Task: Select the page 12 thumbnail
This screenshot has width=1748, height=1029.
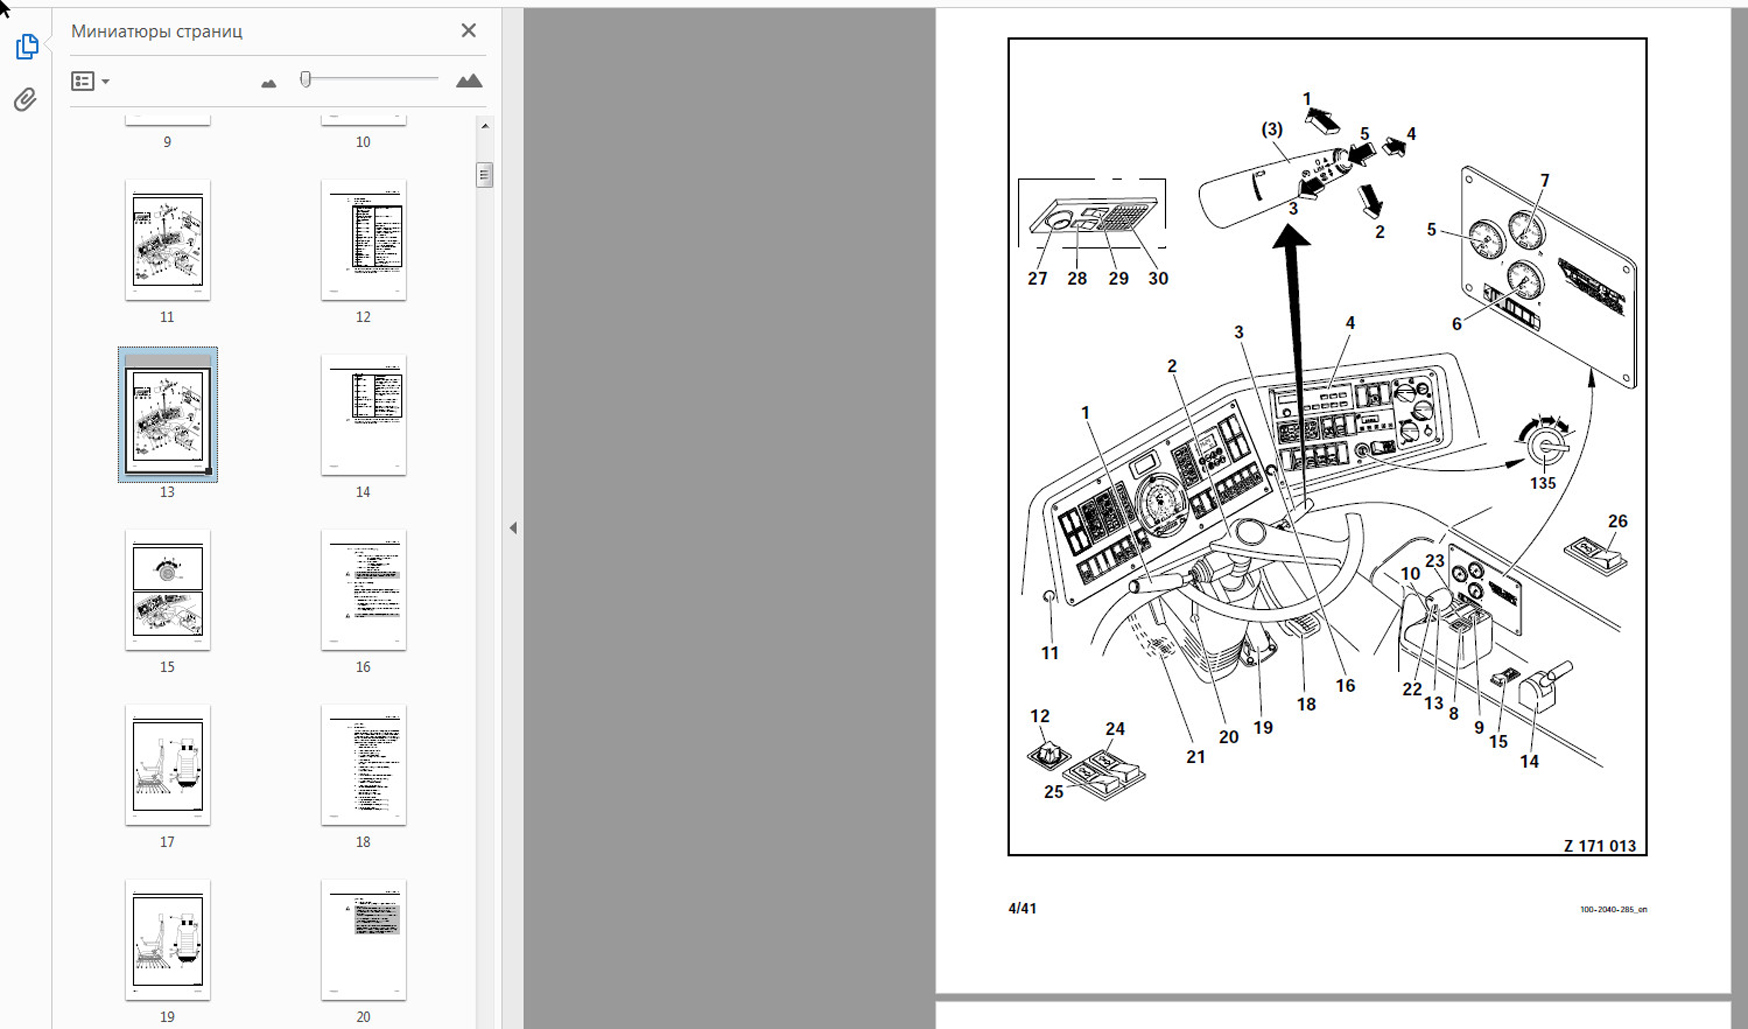Action: pos(363,240)
